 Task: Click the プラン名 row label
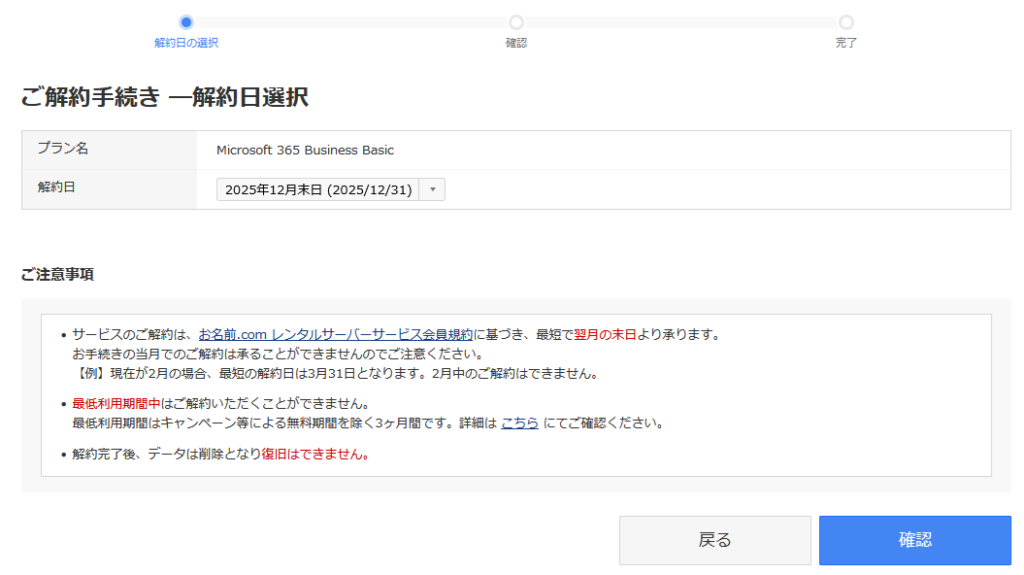click(63, 149)
